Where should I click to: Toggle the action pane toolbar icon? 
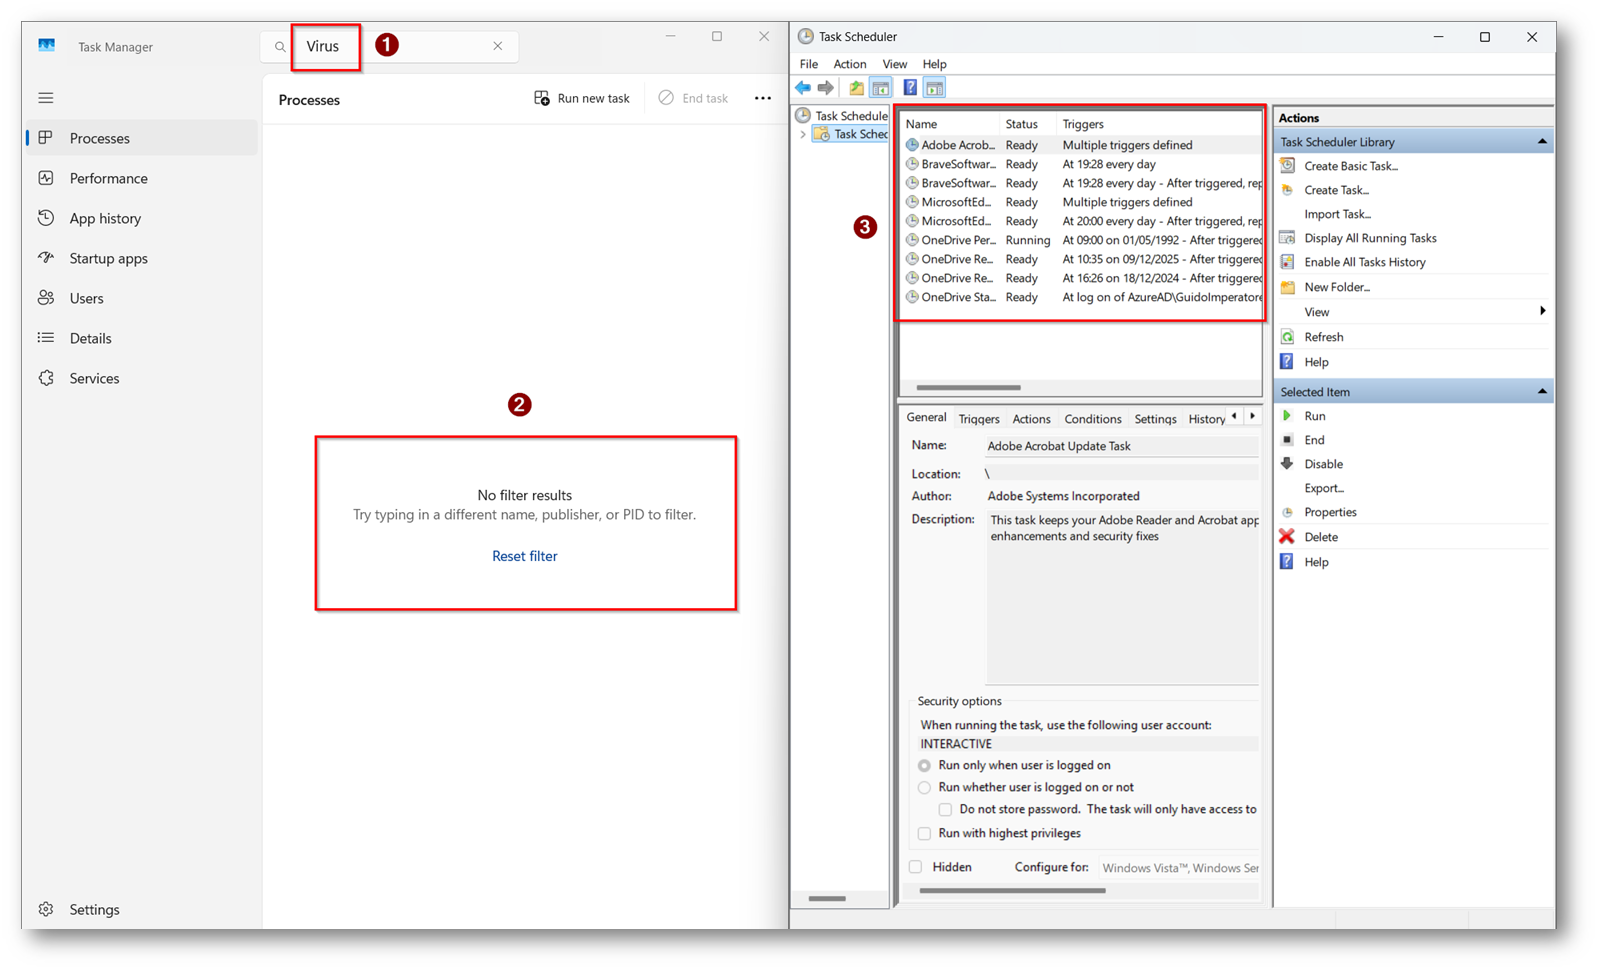[x=934, y=88]
